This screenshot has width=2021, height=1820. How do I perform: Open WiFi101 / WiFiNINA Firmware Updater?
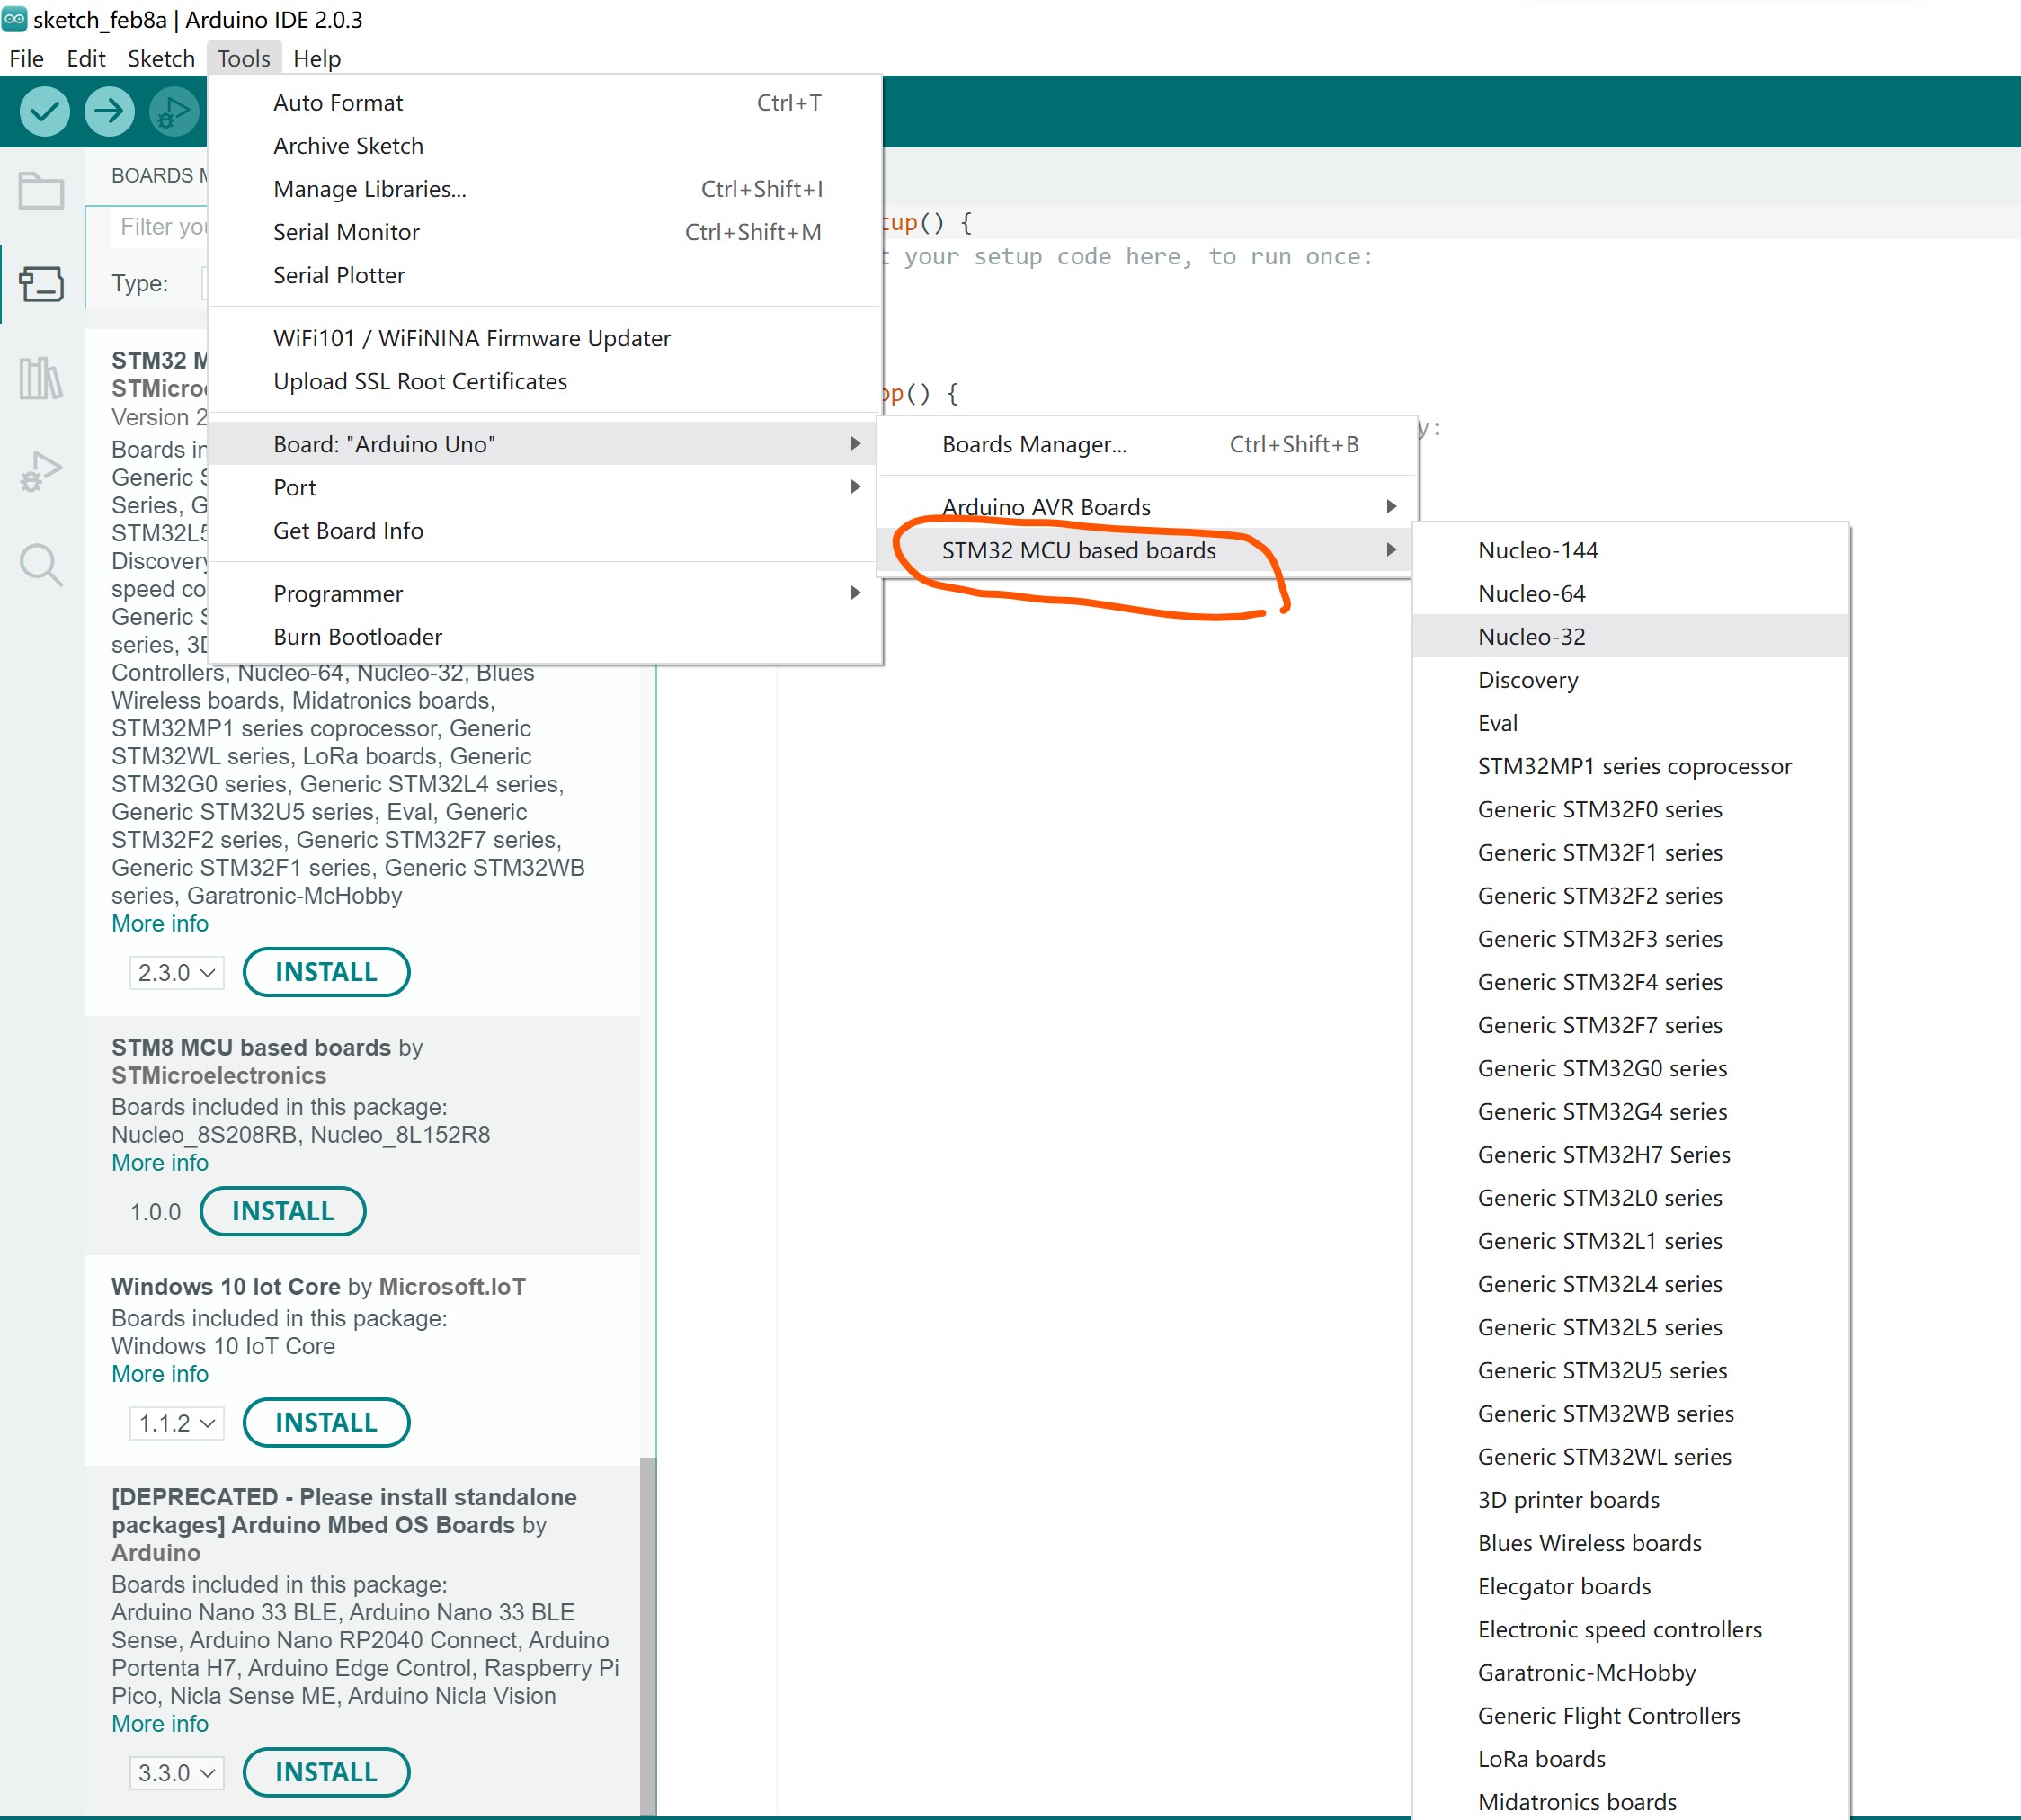point(546,338)
